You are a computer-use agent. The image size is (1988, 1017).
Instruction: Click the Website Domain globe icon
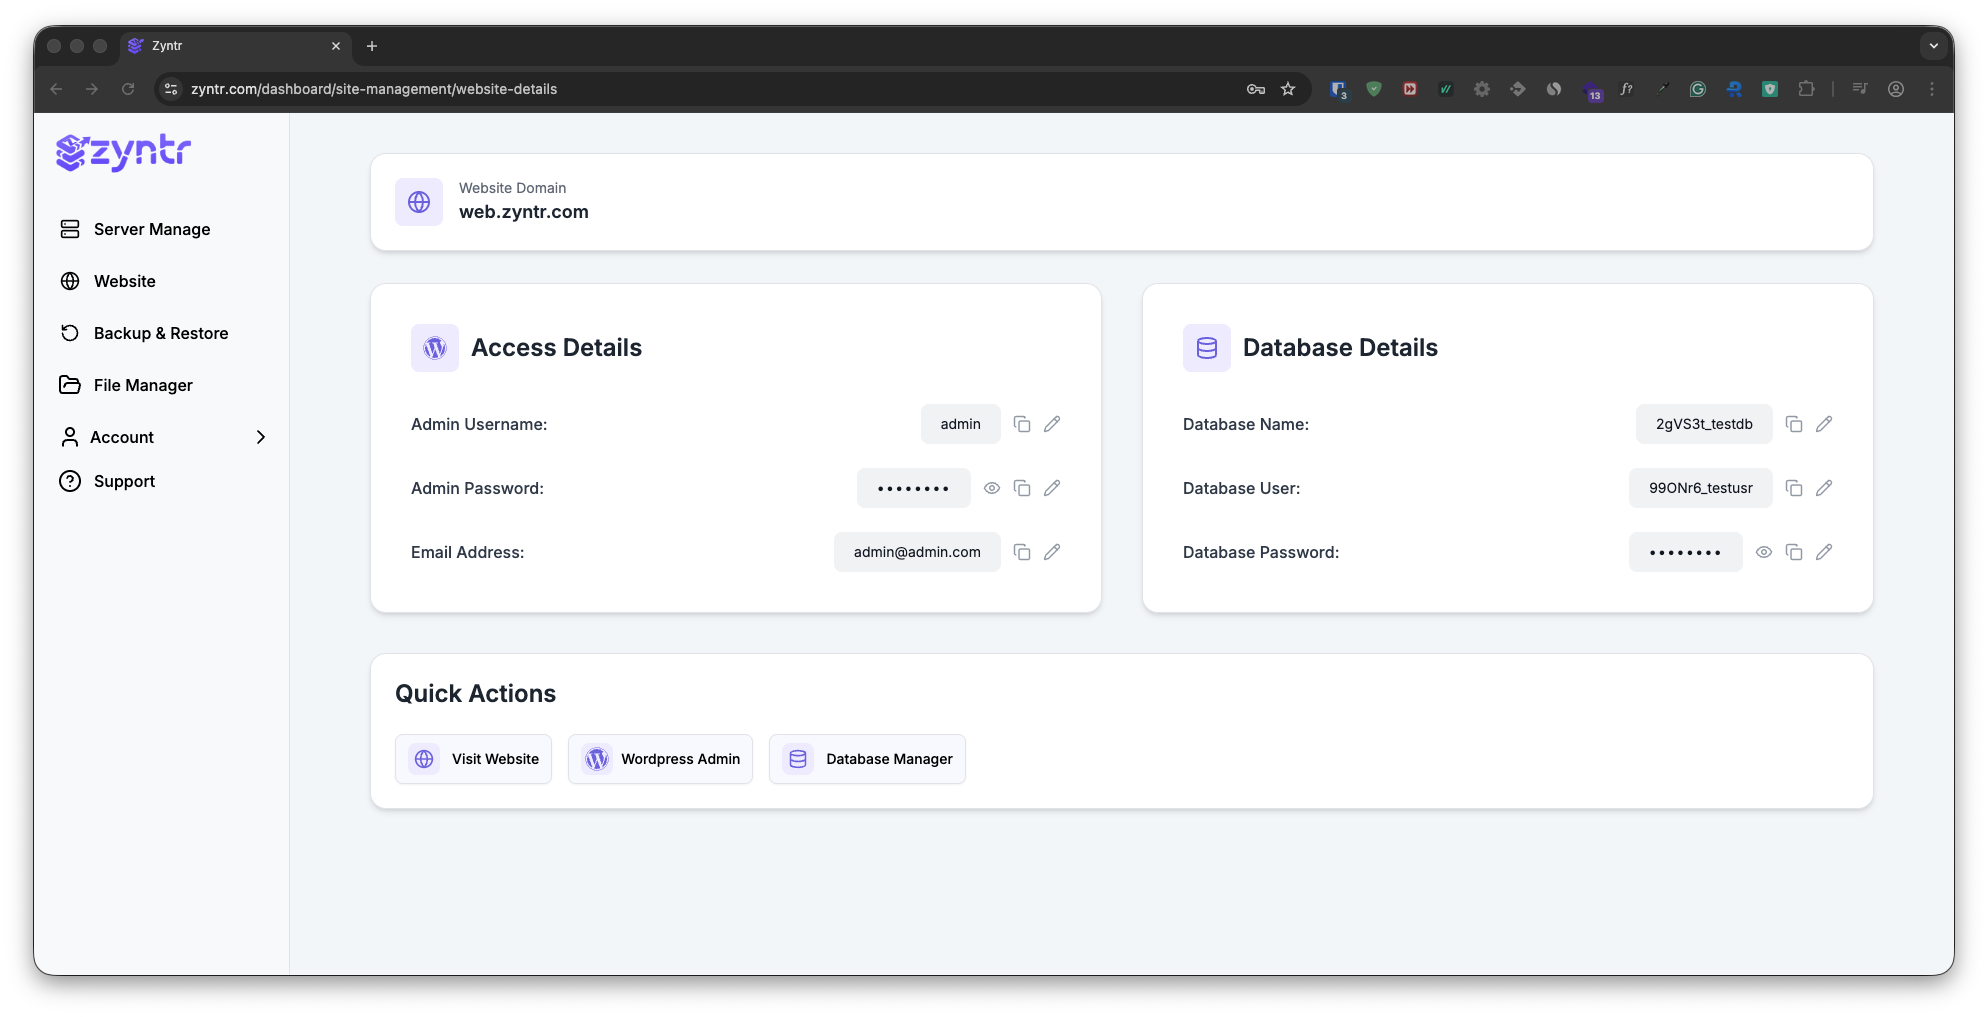pyautogui.click(x=419, y=202)
